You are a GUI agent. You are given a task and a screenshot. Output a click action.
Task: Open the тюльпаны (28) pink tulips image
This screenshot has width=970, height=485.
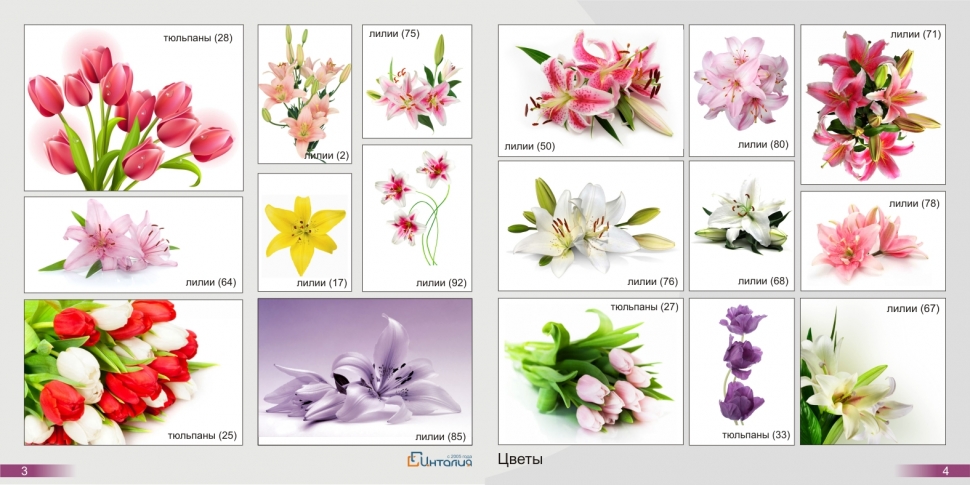[133, 108]
